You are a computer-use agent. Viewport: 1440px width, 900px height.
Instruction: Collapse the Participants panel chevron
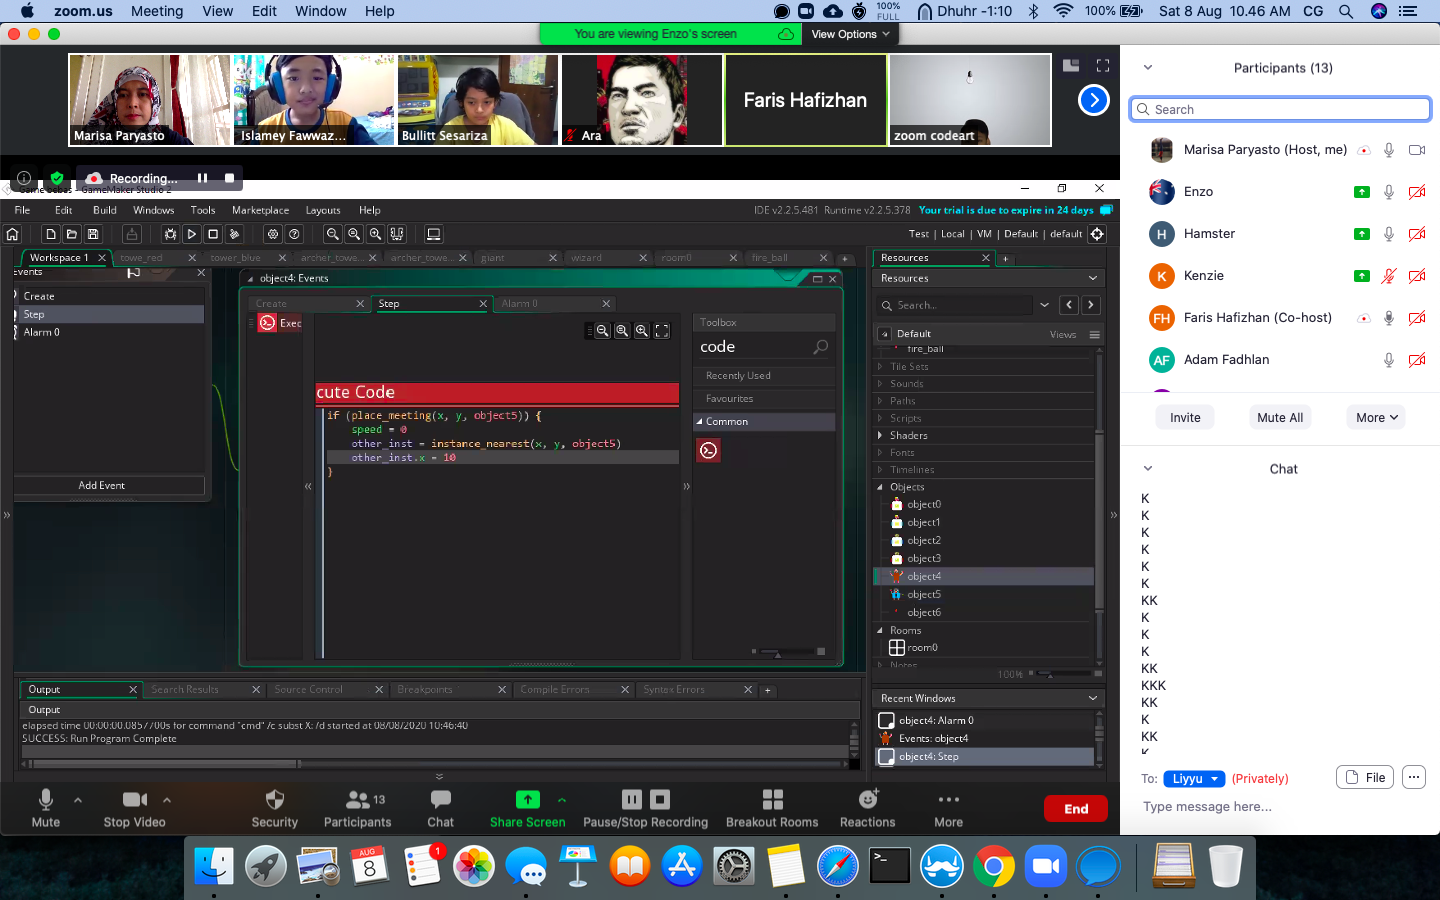pos(1148,68)
